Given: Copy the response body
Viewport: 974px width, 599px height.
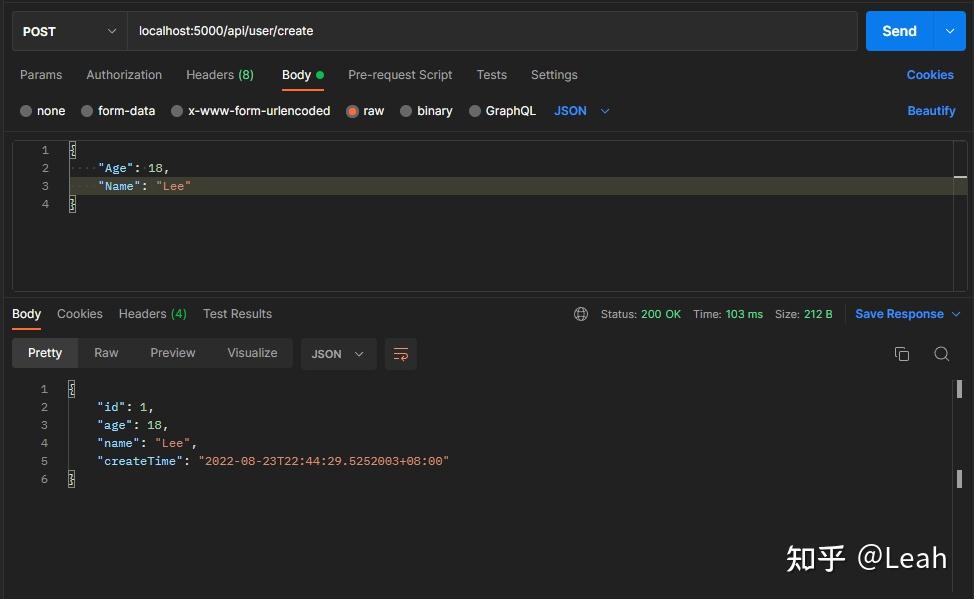Looking at the screenshot, I should click(901, 353).
